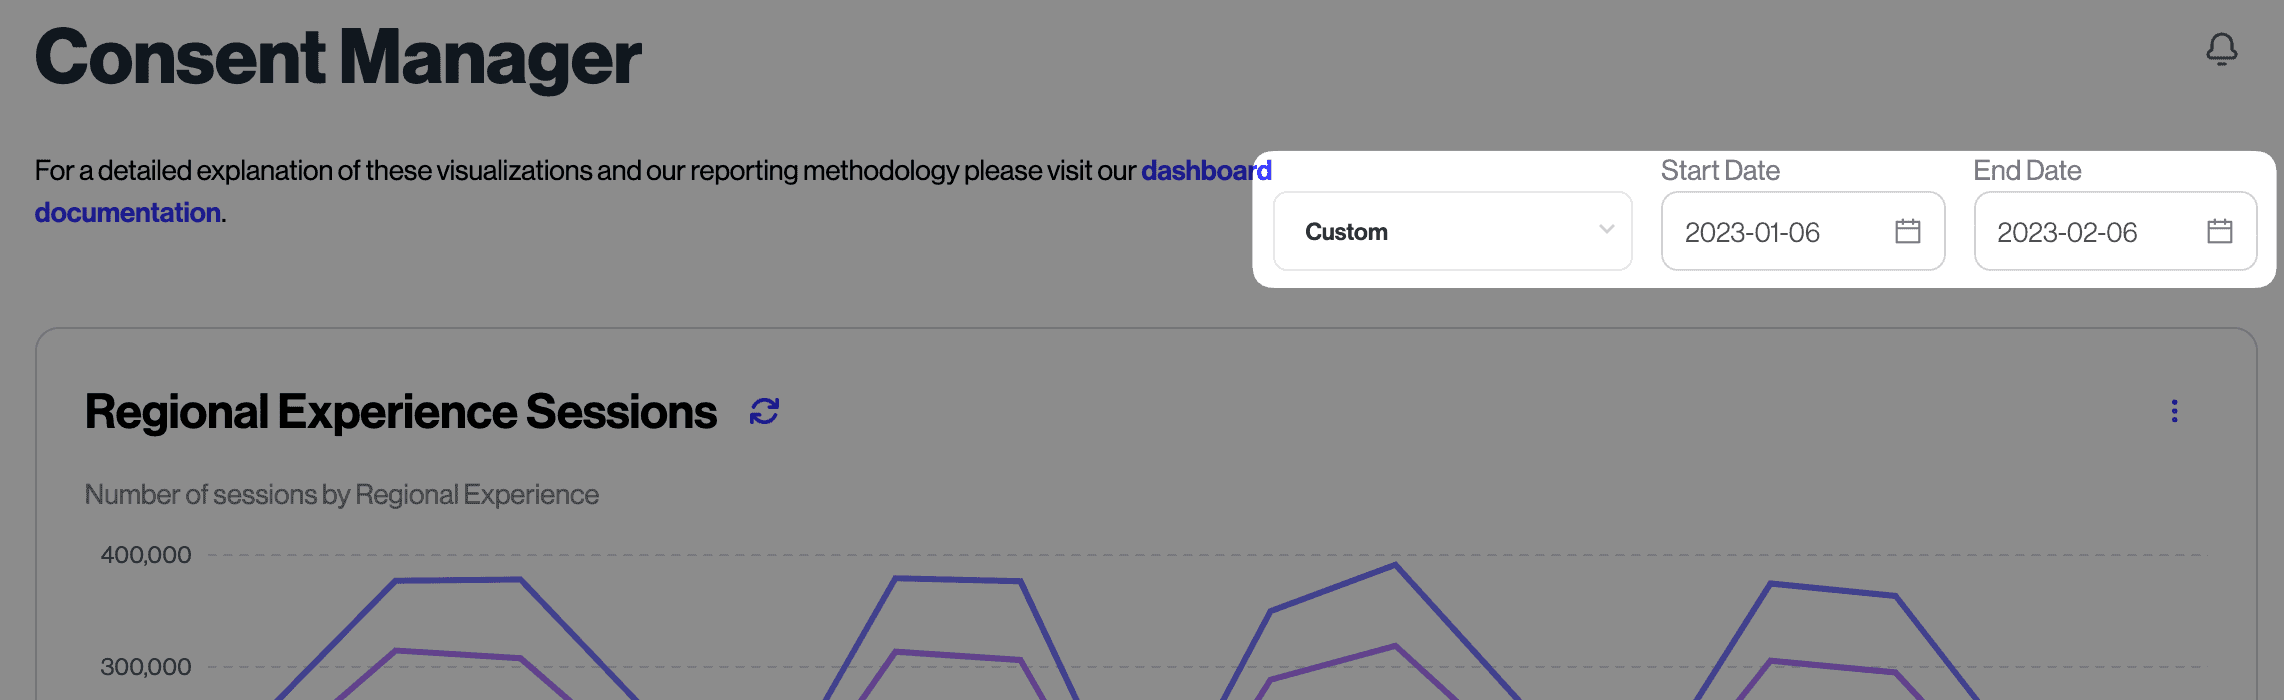The image size is (2284, 700).
Task: Click the End Date calendar icon
Action: click(x=2220, y=231)
